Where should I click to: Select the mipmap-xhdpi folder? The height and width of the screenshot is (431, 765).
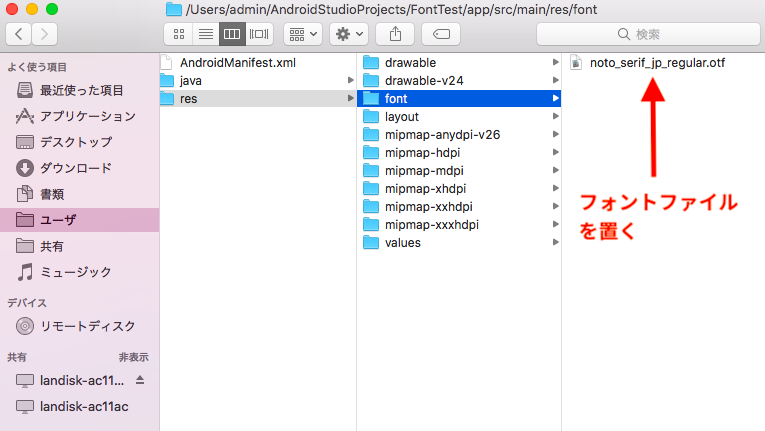pos(459,188)
